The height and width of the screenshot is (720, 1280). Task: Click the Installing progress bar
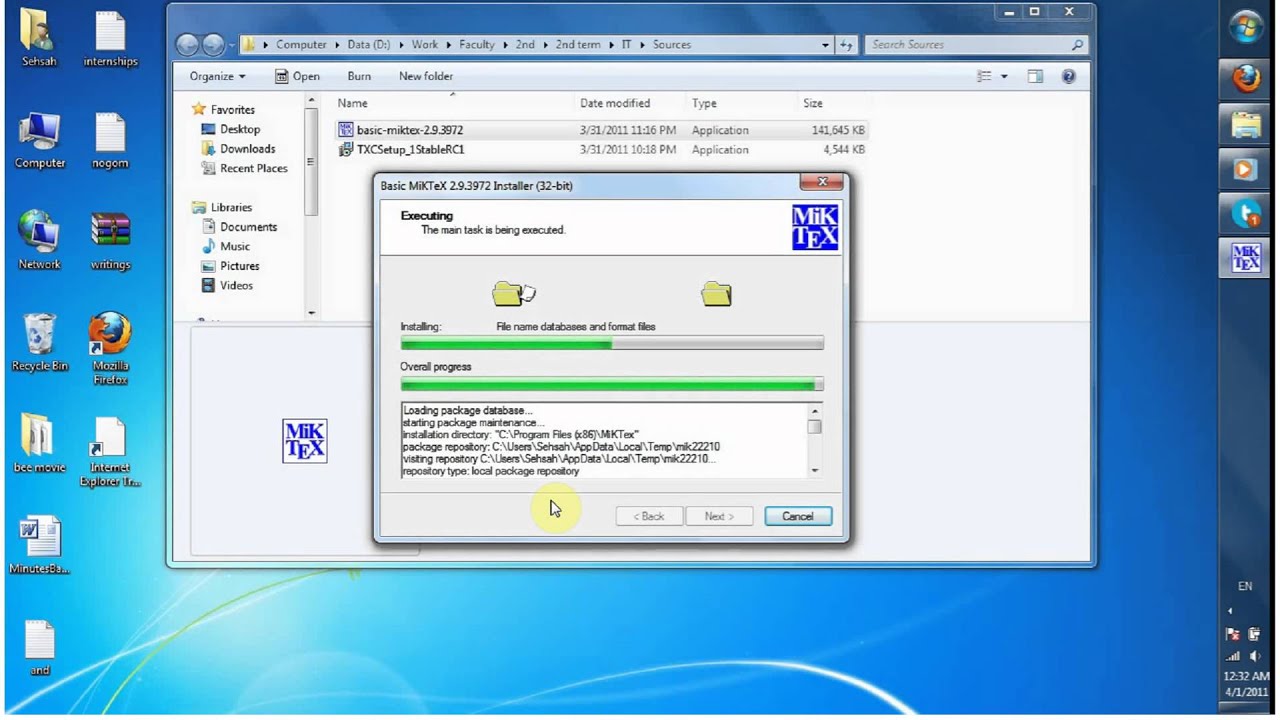point(612,344)
